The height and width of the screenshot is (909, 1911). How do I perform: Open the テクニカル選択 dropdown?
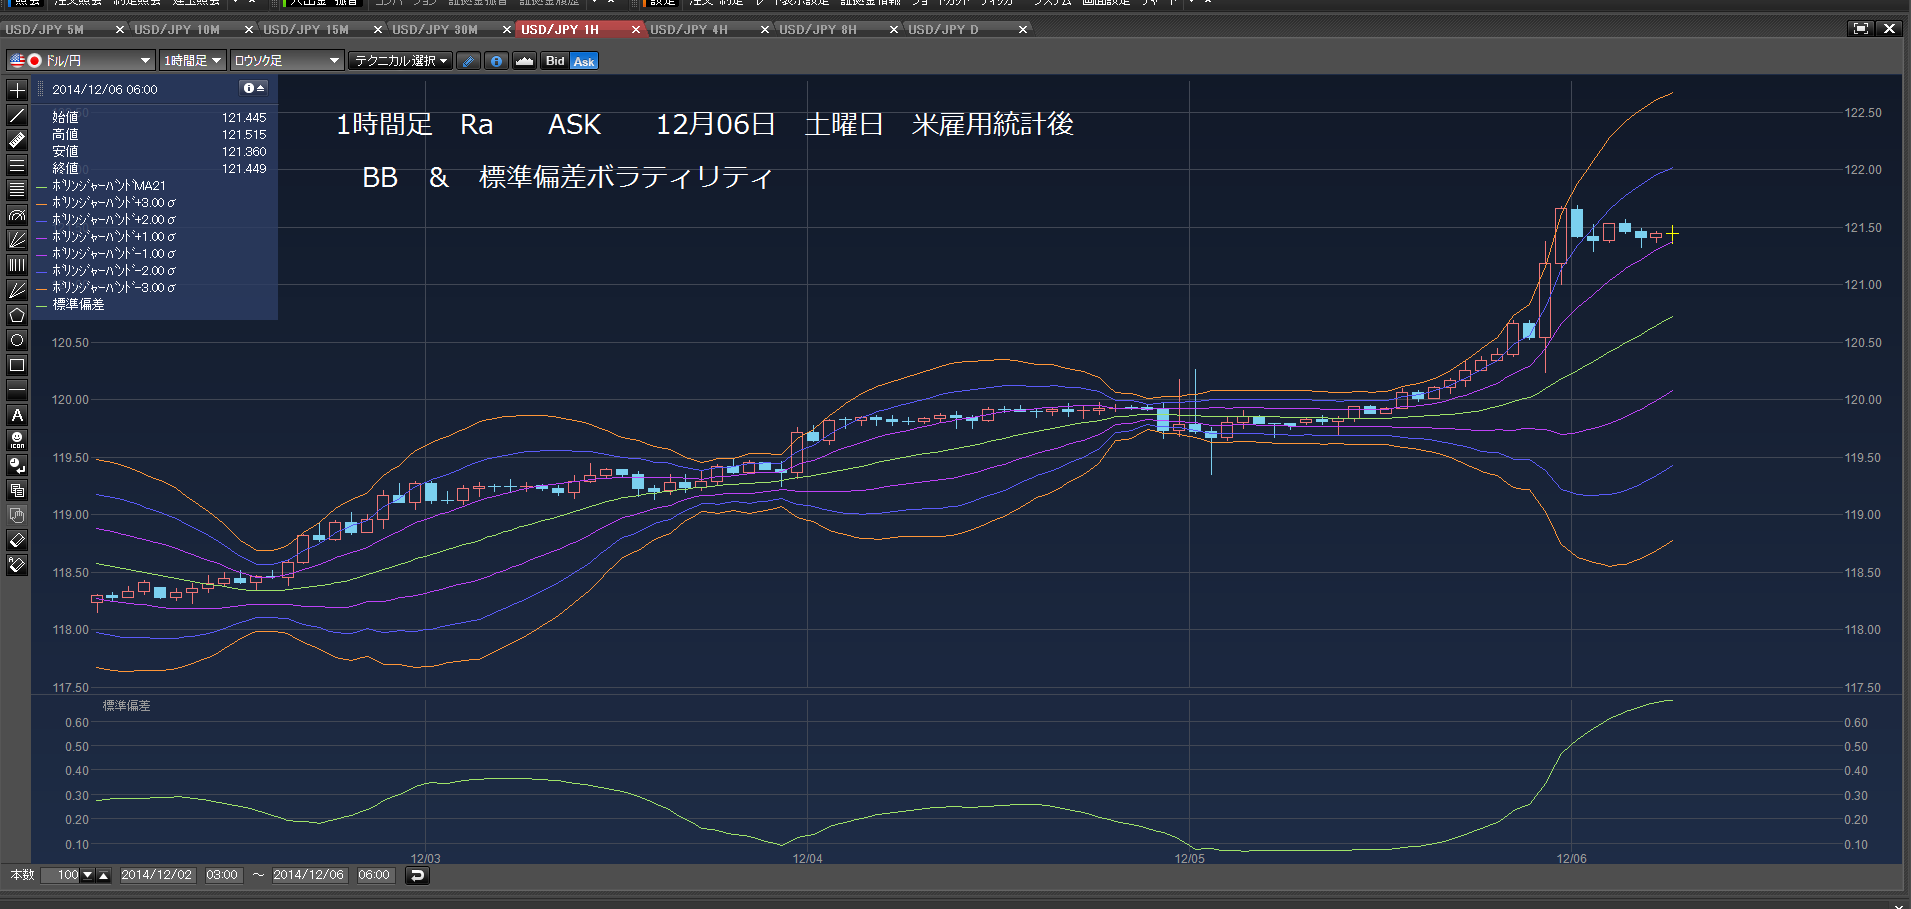coord(401,61)
